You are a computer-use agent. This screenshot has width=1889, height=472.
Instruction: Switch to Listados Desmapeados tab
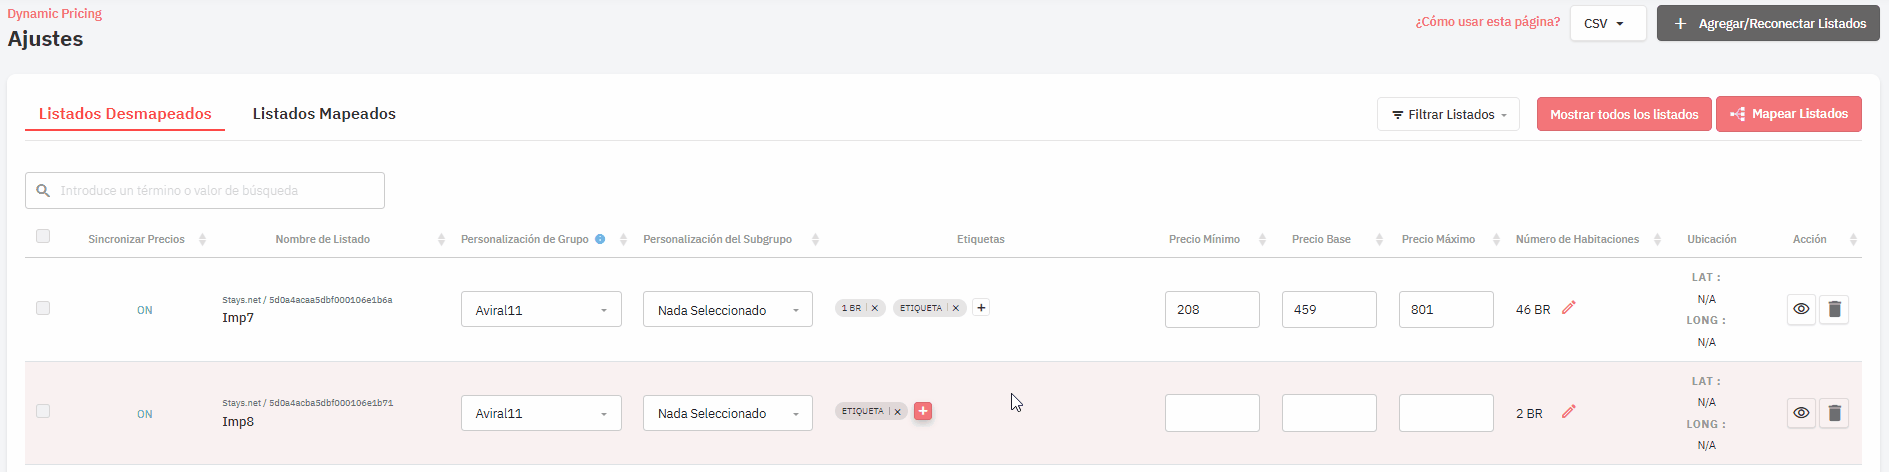tap(125, 114)
